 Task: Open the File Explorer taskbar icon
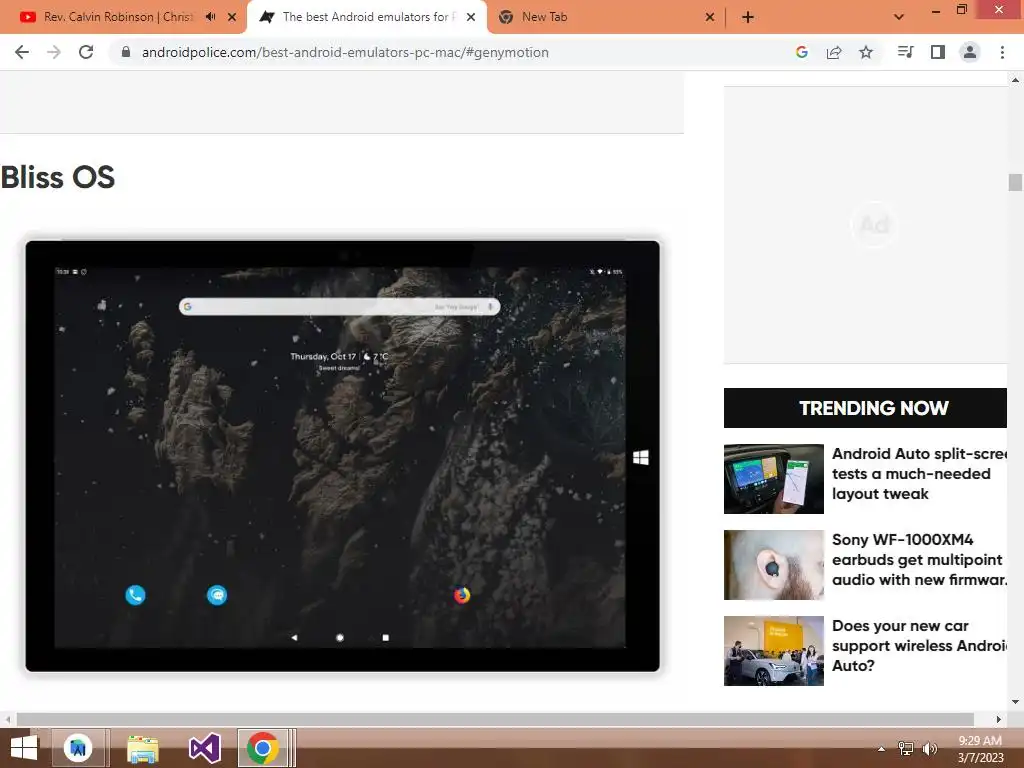point(142,748)
